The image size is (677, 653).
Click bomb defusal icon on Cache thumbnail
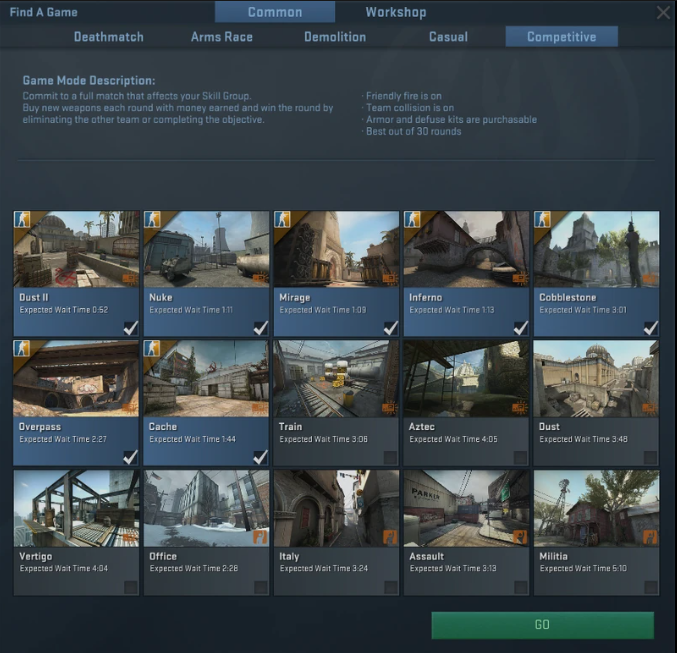[260, 408]
